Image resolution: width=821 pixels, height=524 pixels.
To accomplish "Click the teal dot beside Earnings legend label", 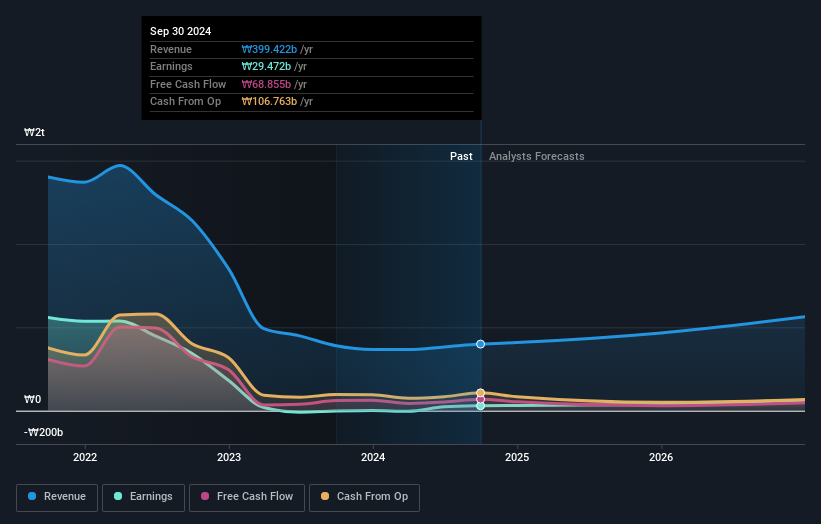I will pos(119,497).
